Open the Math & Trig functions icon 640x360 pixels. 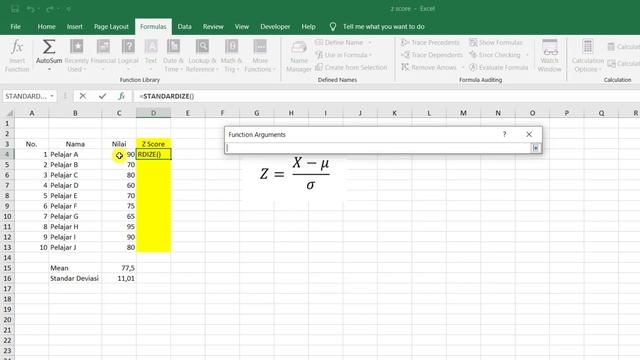point(231,47)
